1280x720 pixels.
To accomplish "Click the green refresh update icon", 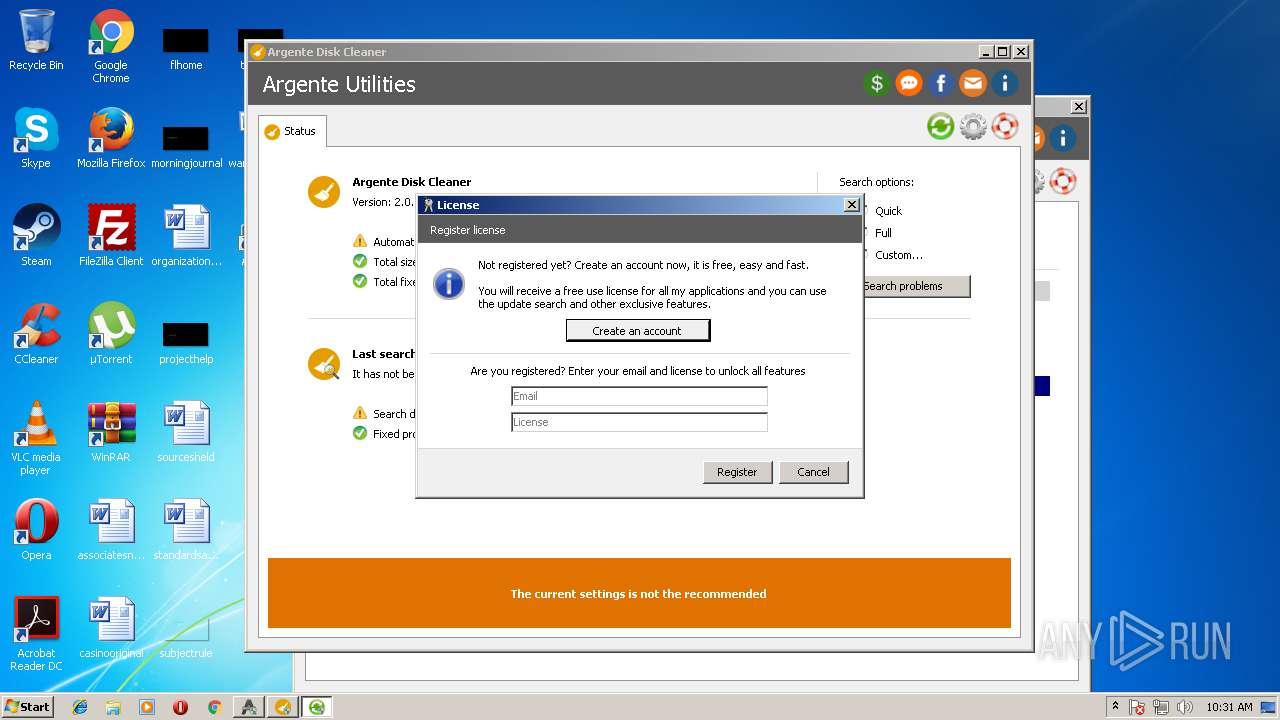I will (940, 126).
